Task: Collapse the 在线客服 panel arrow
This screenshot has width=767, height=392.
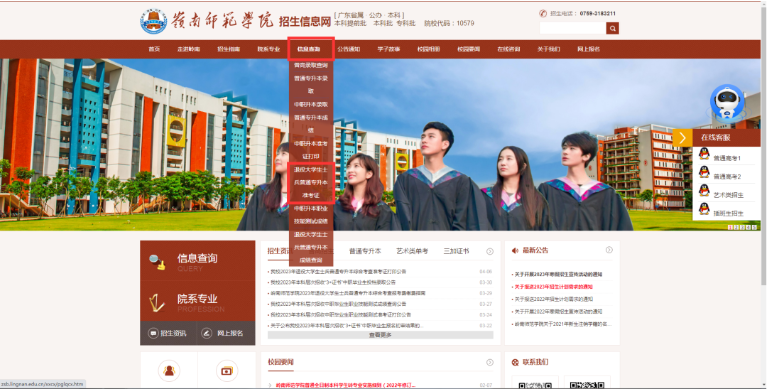Action: 682,138
